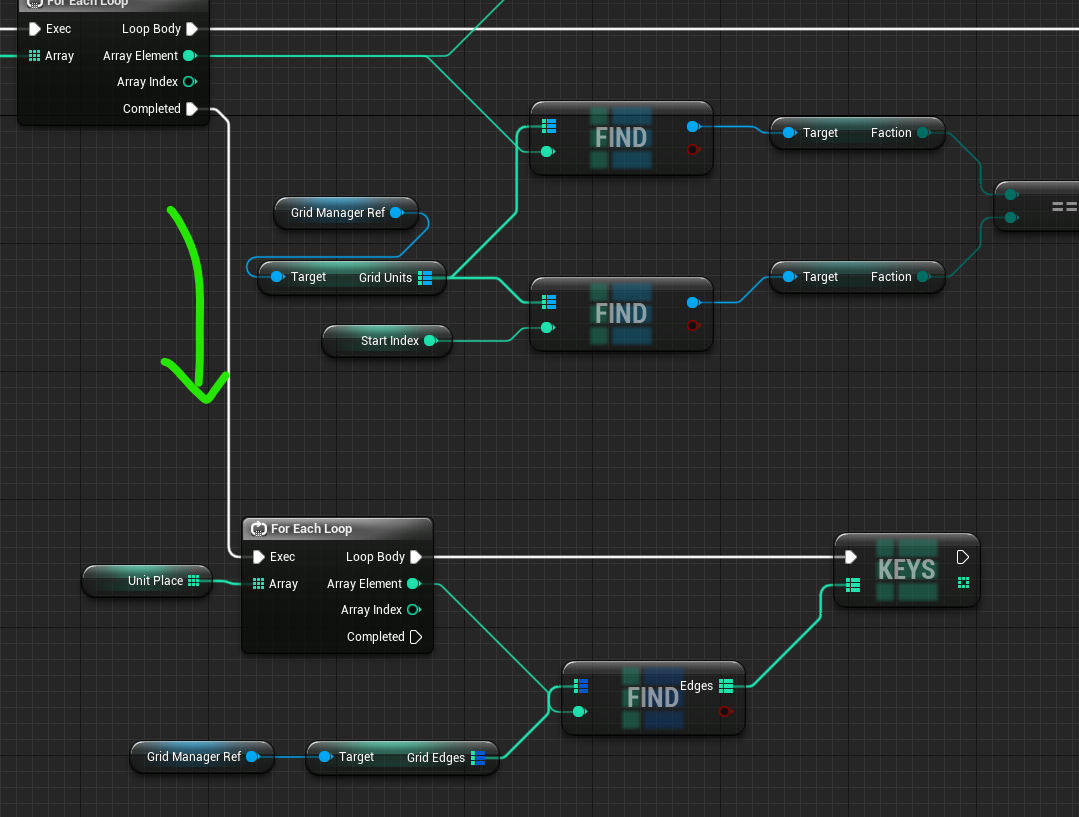The image size is (1079, 817).
Task: Click the key input pin on the topmost FIND node
Action: (x=548, y=151)
